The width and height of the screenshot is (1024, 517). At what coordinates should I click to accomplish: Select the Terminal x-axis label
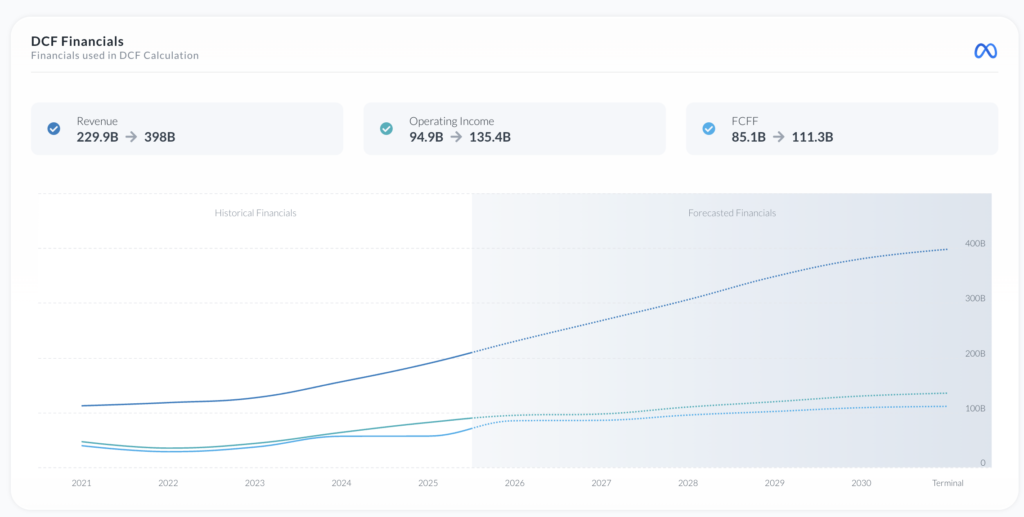tap(947, 483)
